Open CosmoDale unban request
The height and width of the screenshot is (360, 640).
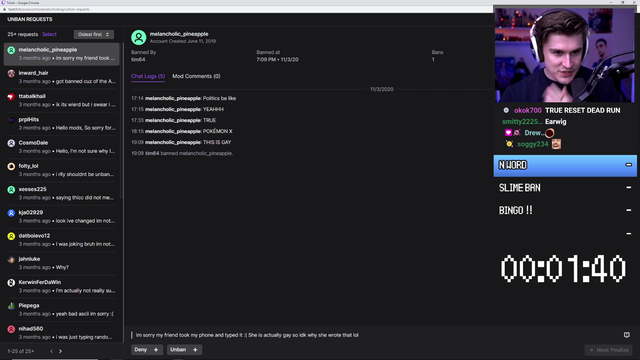click(62, 147)
